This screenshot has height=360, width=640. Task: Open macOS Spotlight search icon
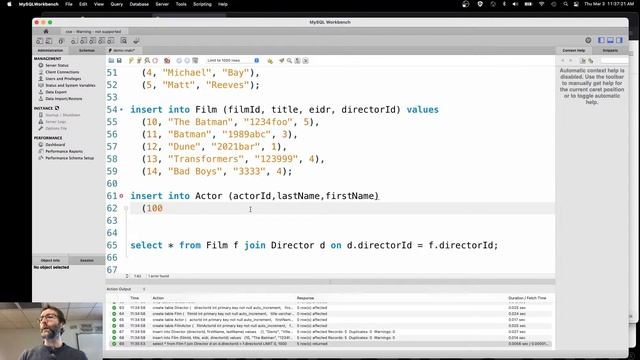[565, 4]
